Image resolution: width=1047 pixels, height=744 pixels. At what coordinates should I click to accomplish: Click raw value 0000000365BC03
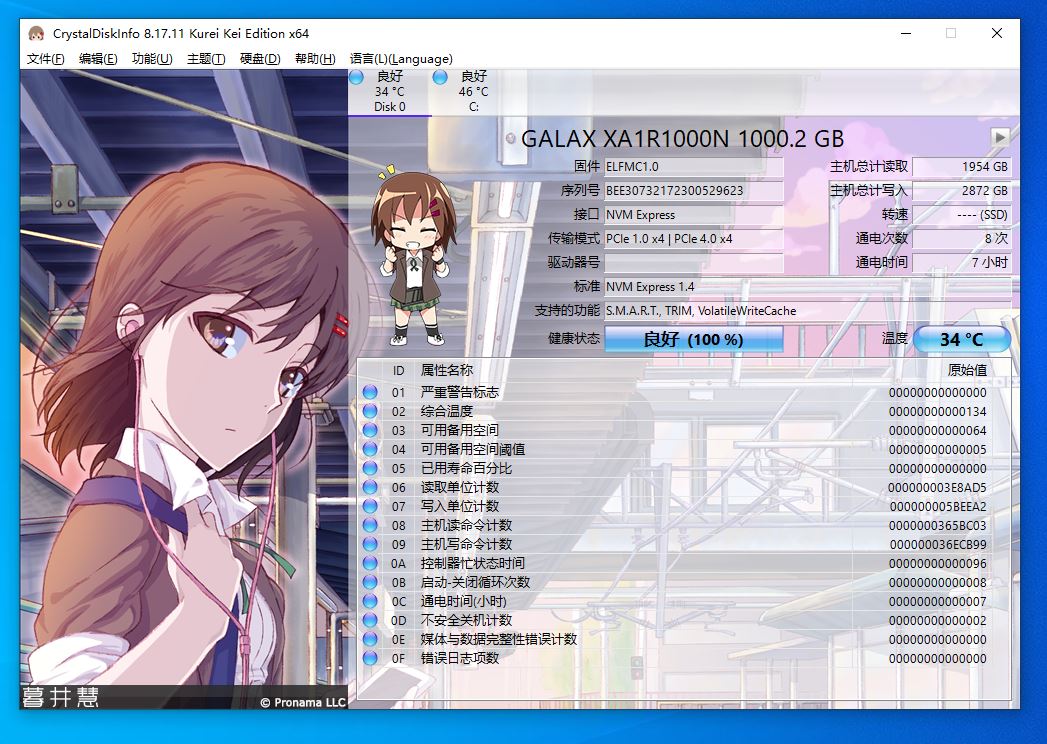[937, 526]
